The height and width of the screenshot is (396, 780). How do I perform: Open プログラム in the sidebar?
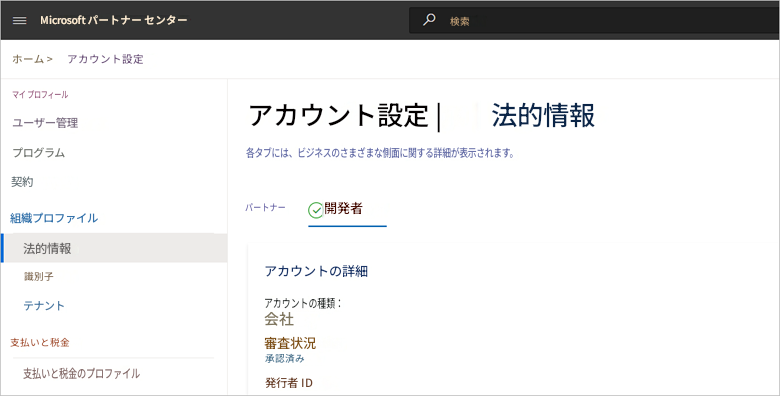[39, 153]
